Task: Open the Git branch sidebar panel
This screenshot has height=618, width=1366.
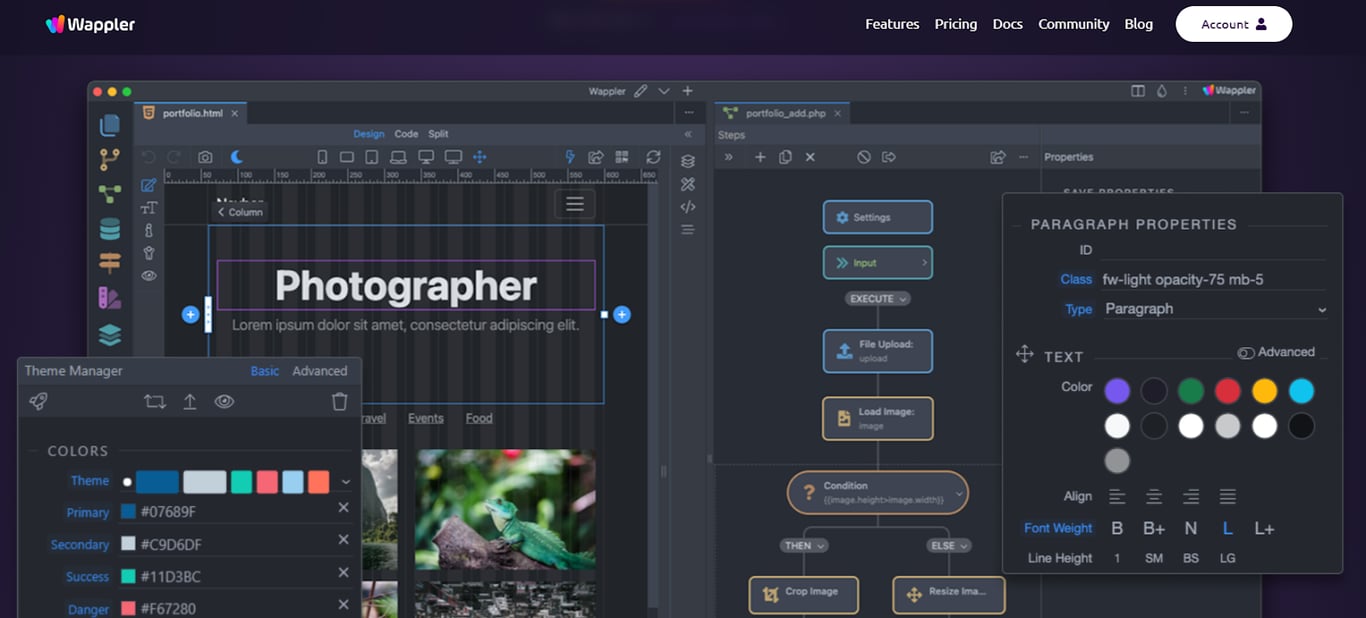Action: point(109,159)
